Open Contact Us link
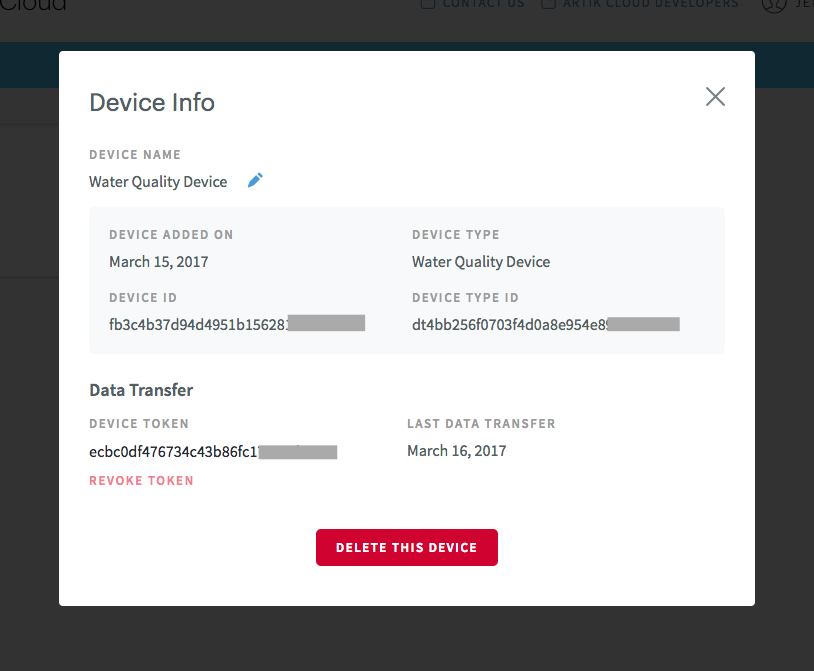Screen dimensions: 814x671 tap(483, 4)
